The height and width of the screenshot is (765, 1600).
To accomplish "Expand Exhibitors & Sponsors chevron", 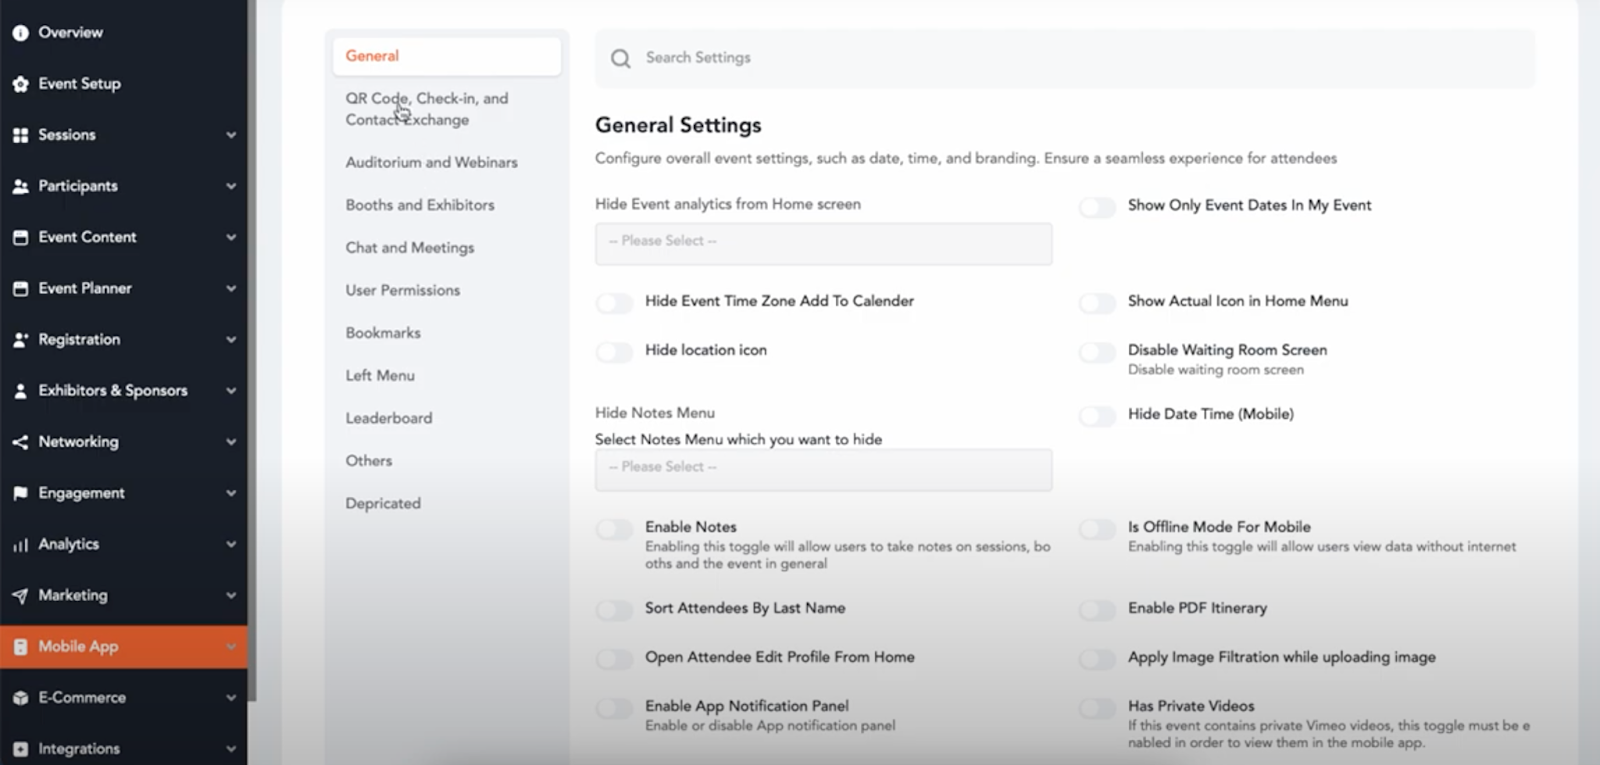I will click(231, 391).
